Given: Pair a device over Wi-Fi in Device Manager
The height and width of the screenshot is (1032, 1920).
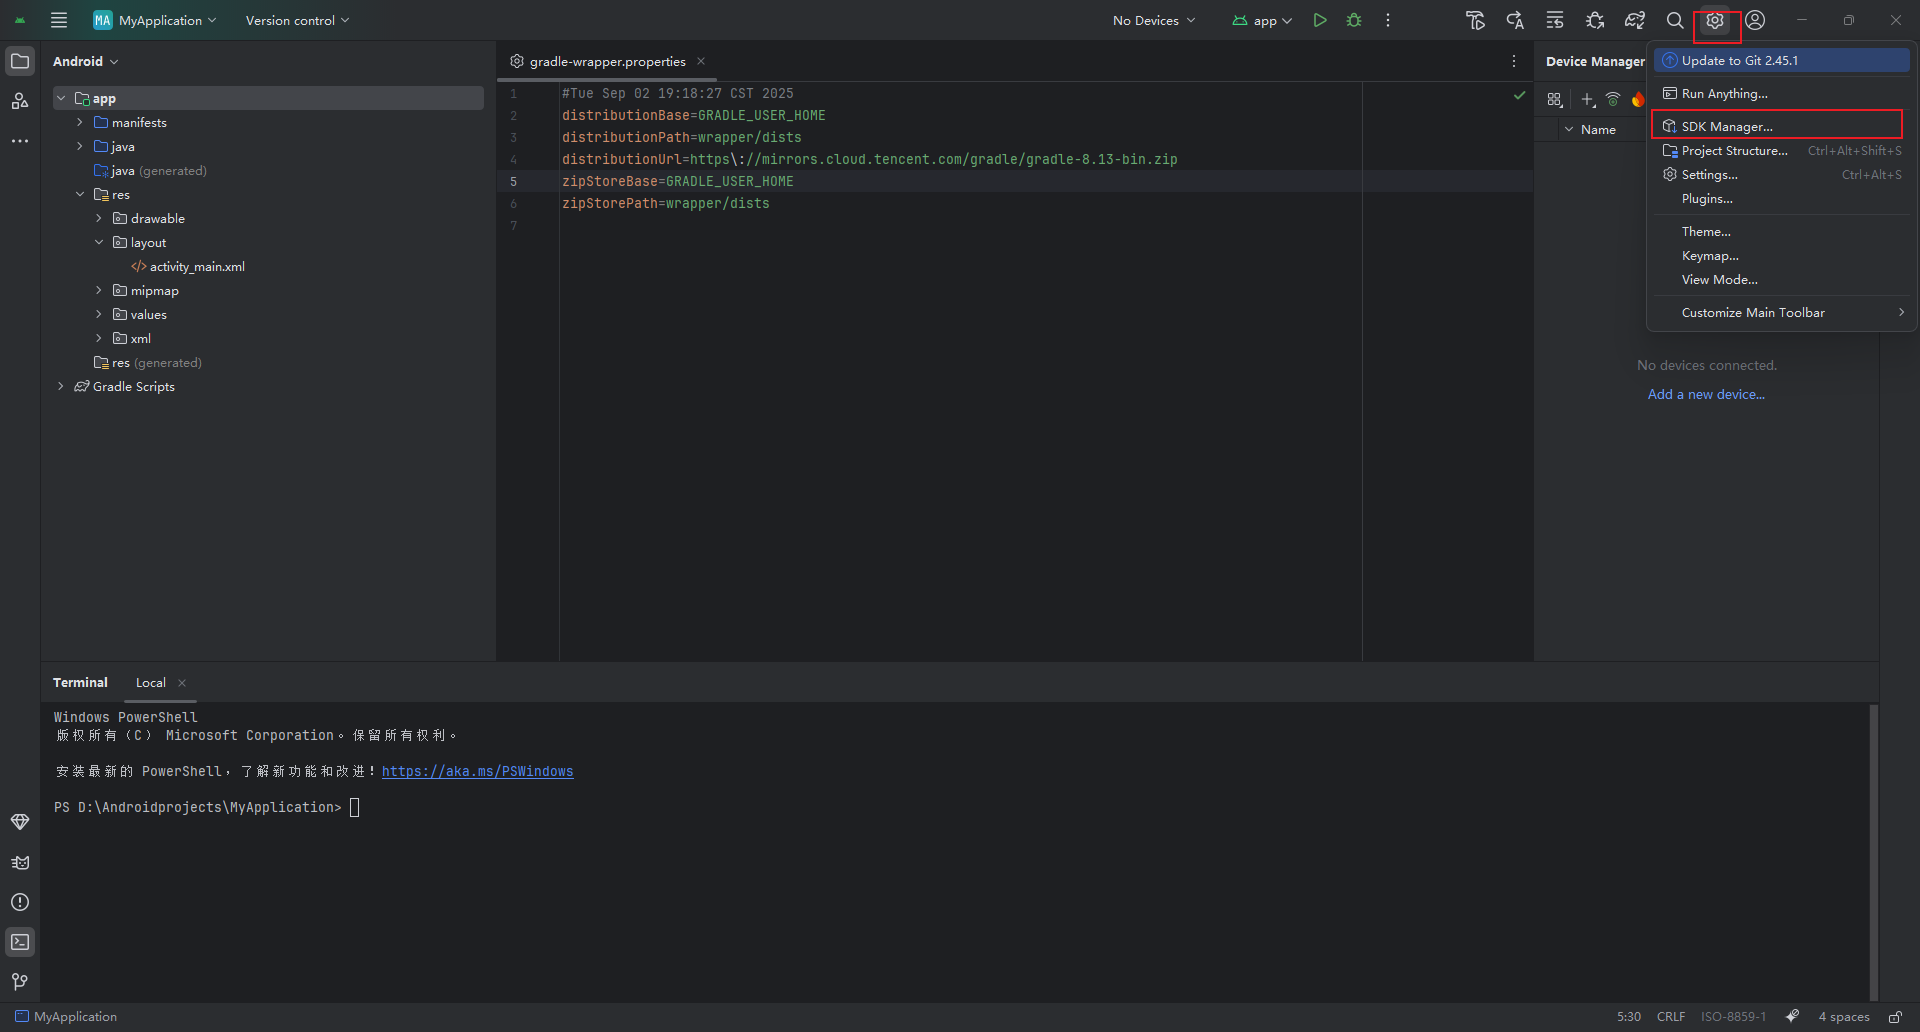Looking at the screenshot, I should (x=1613, y=99).
